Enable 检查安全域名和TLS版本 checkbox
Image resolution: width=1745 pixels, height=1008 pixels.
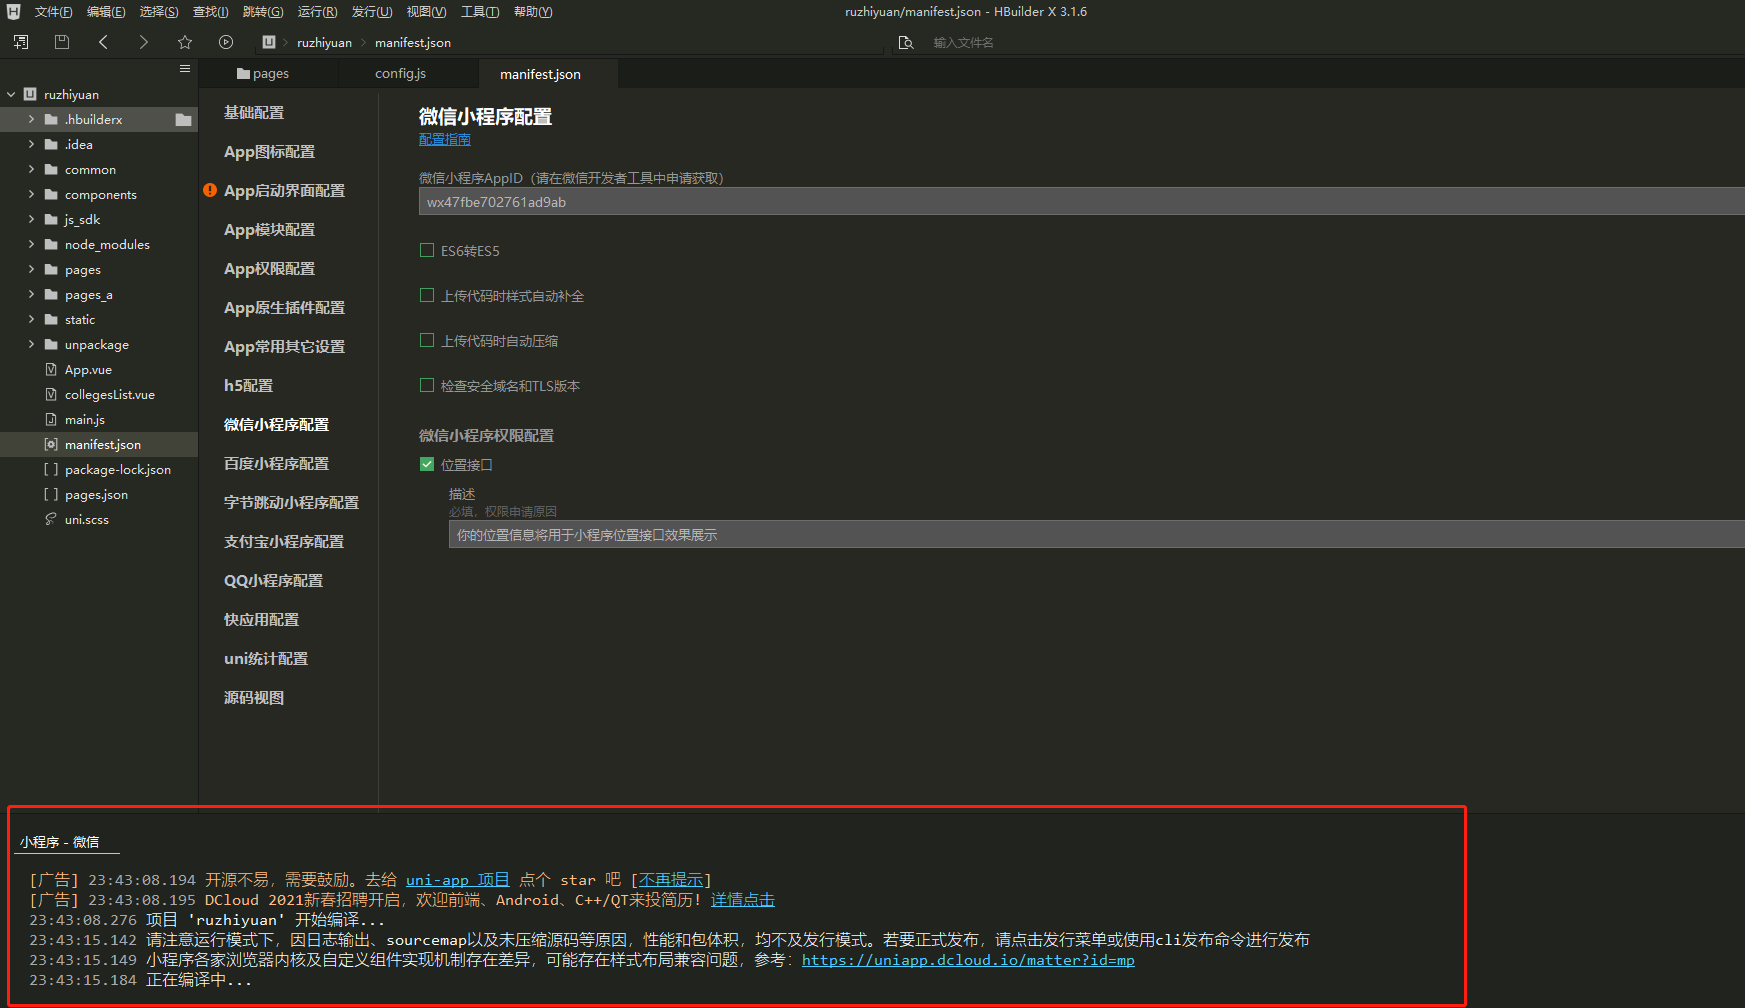(427, 385)
